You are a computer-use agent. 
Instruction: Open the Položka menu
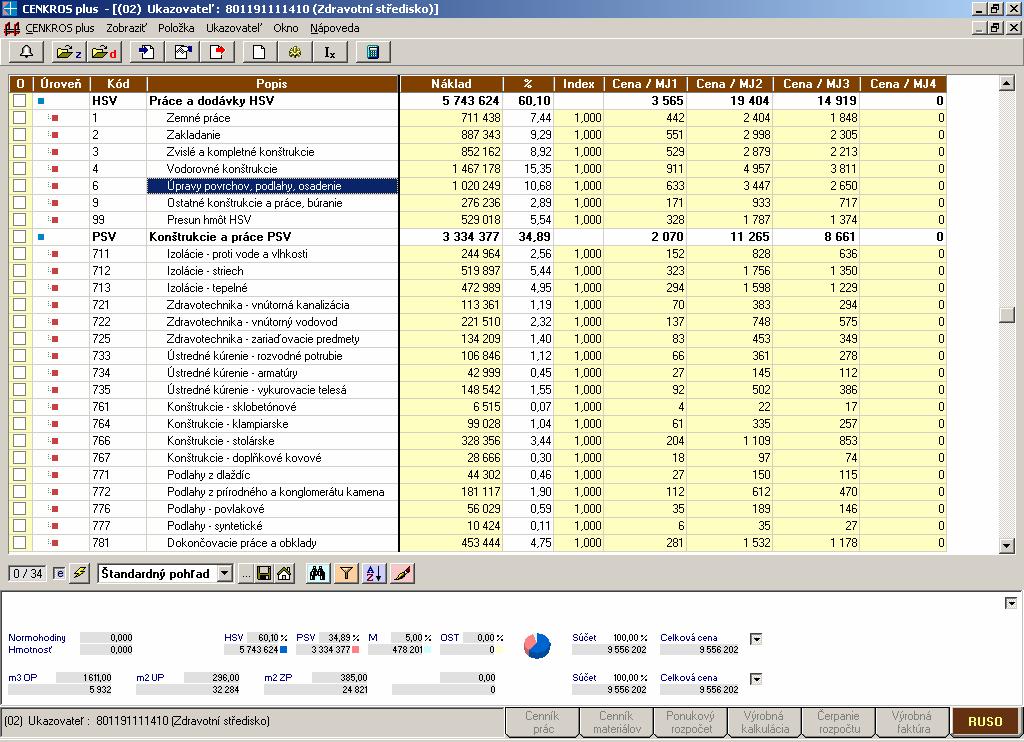(x=176, y=28)
